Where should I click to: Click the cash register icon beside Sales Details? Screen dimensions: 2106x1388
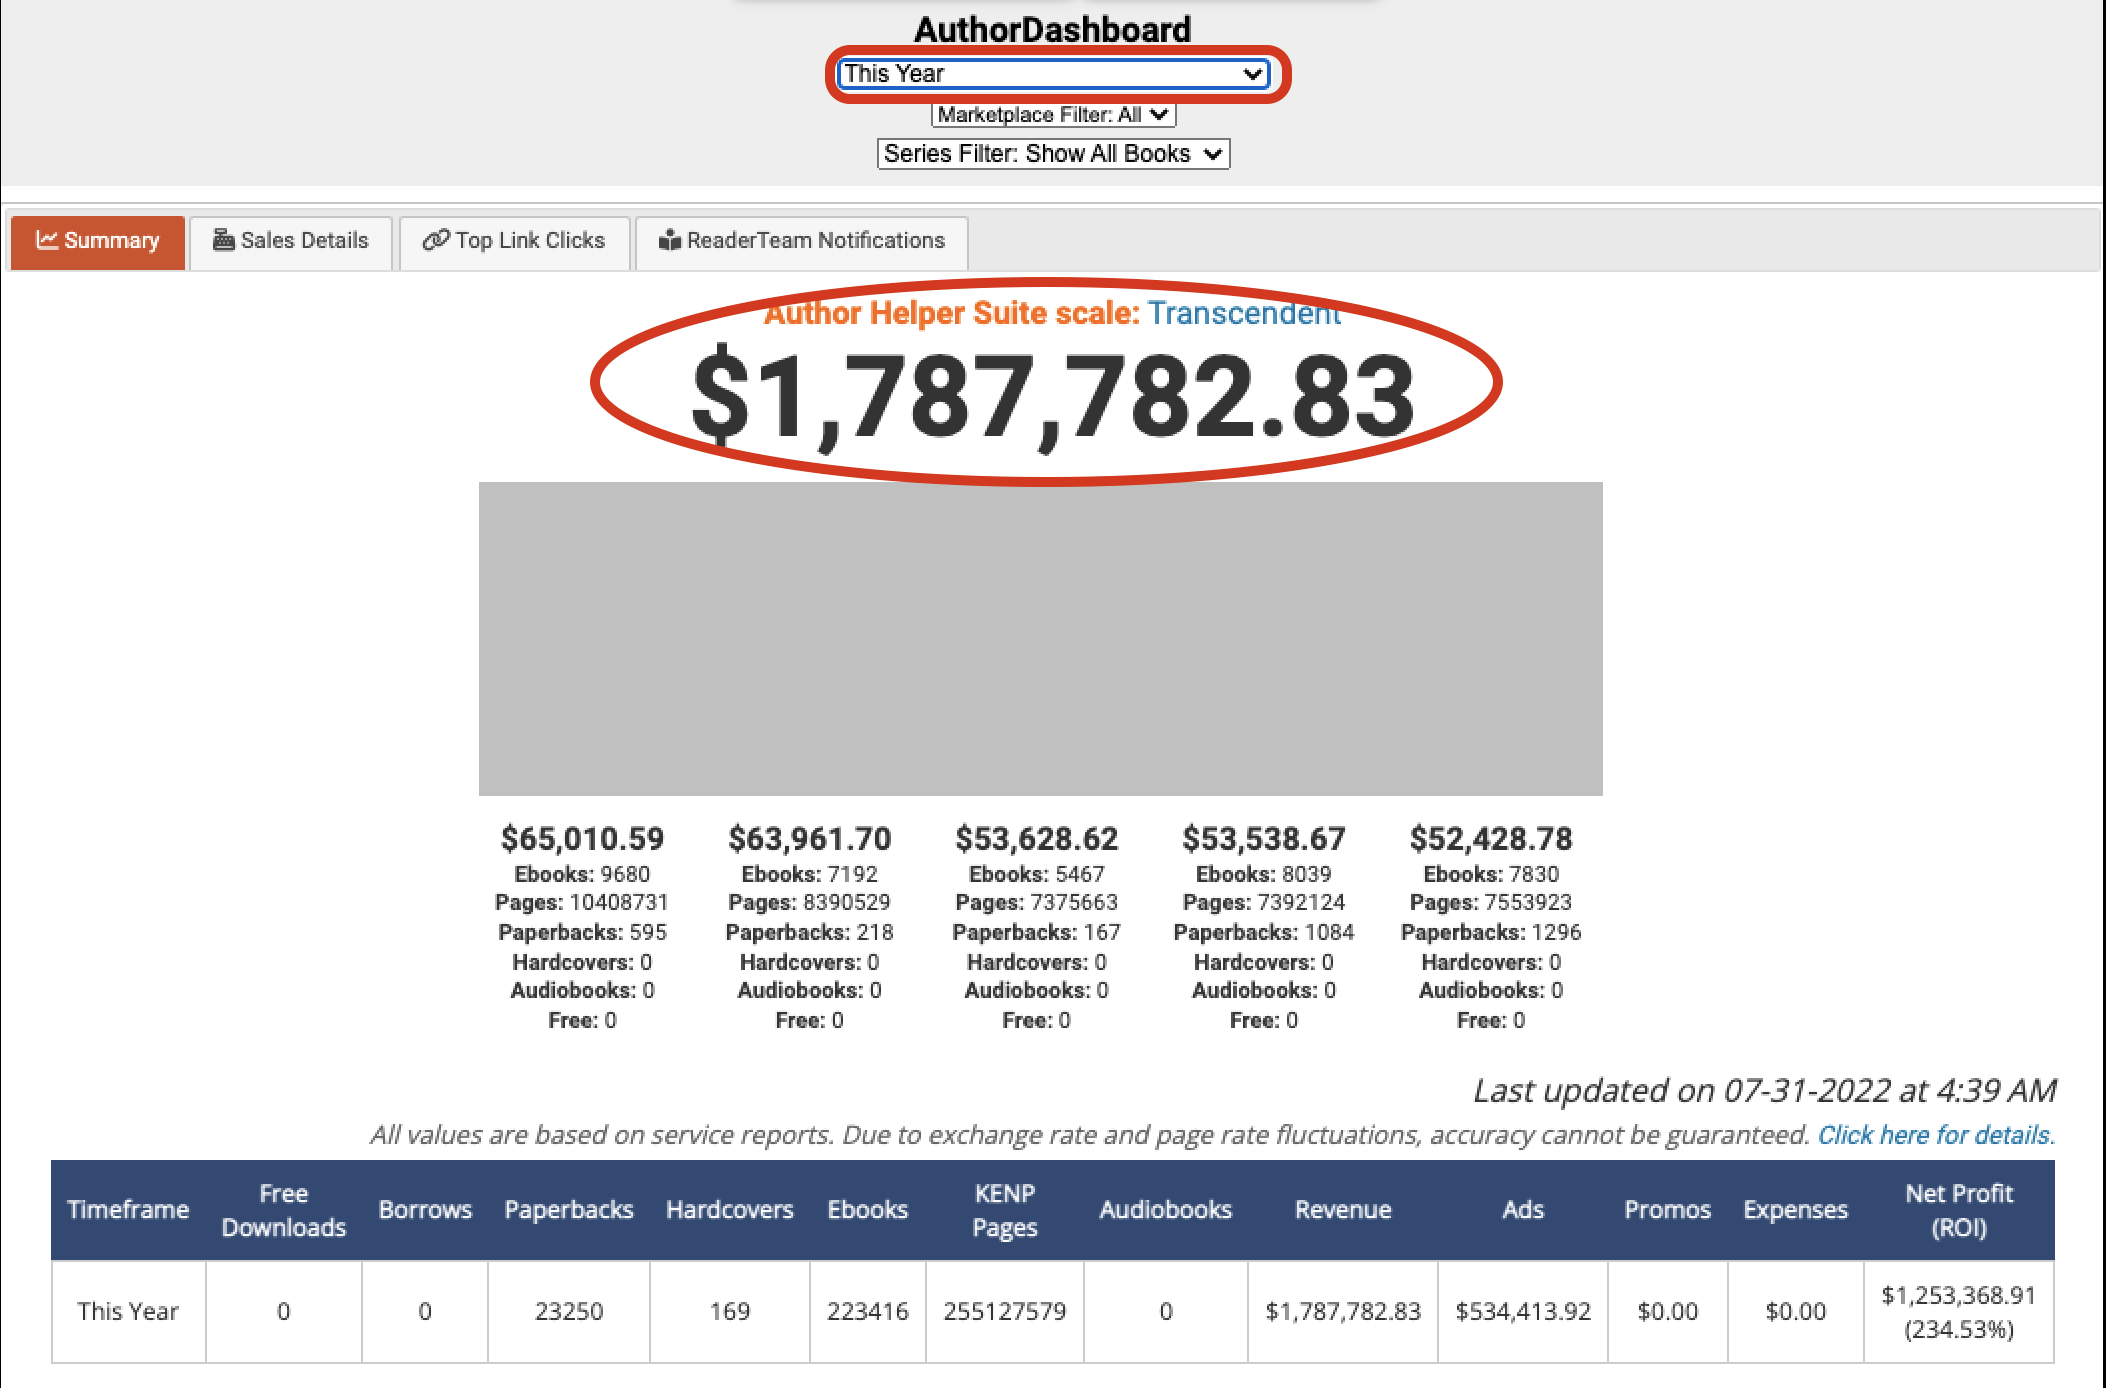[x=224, y=240]
